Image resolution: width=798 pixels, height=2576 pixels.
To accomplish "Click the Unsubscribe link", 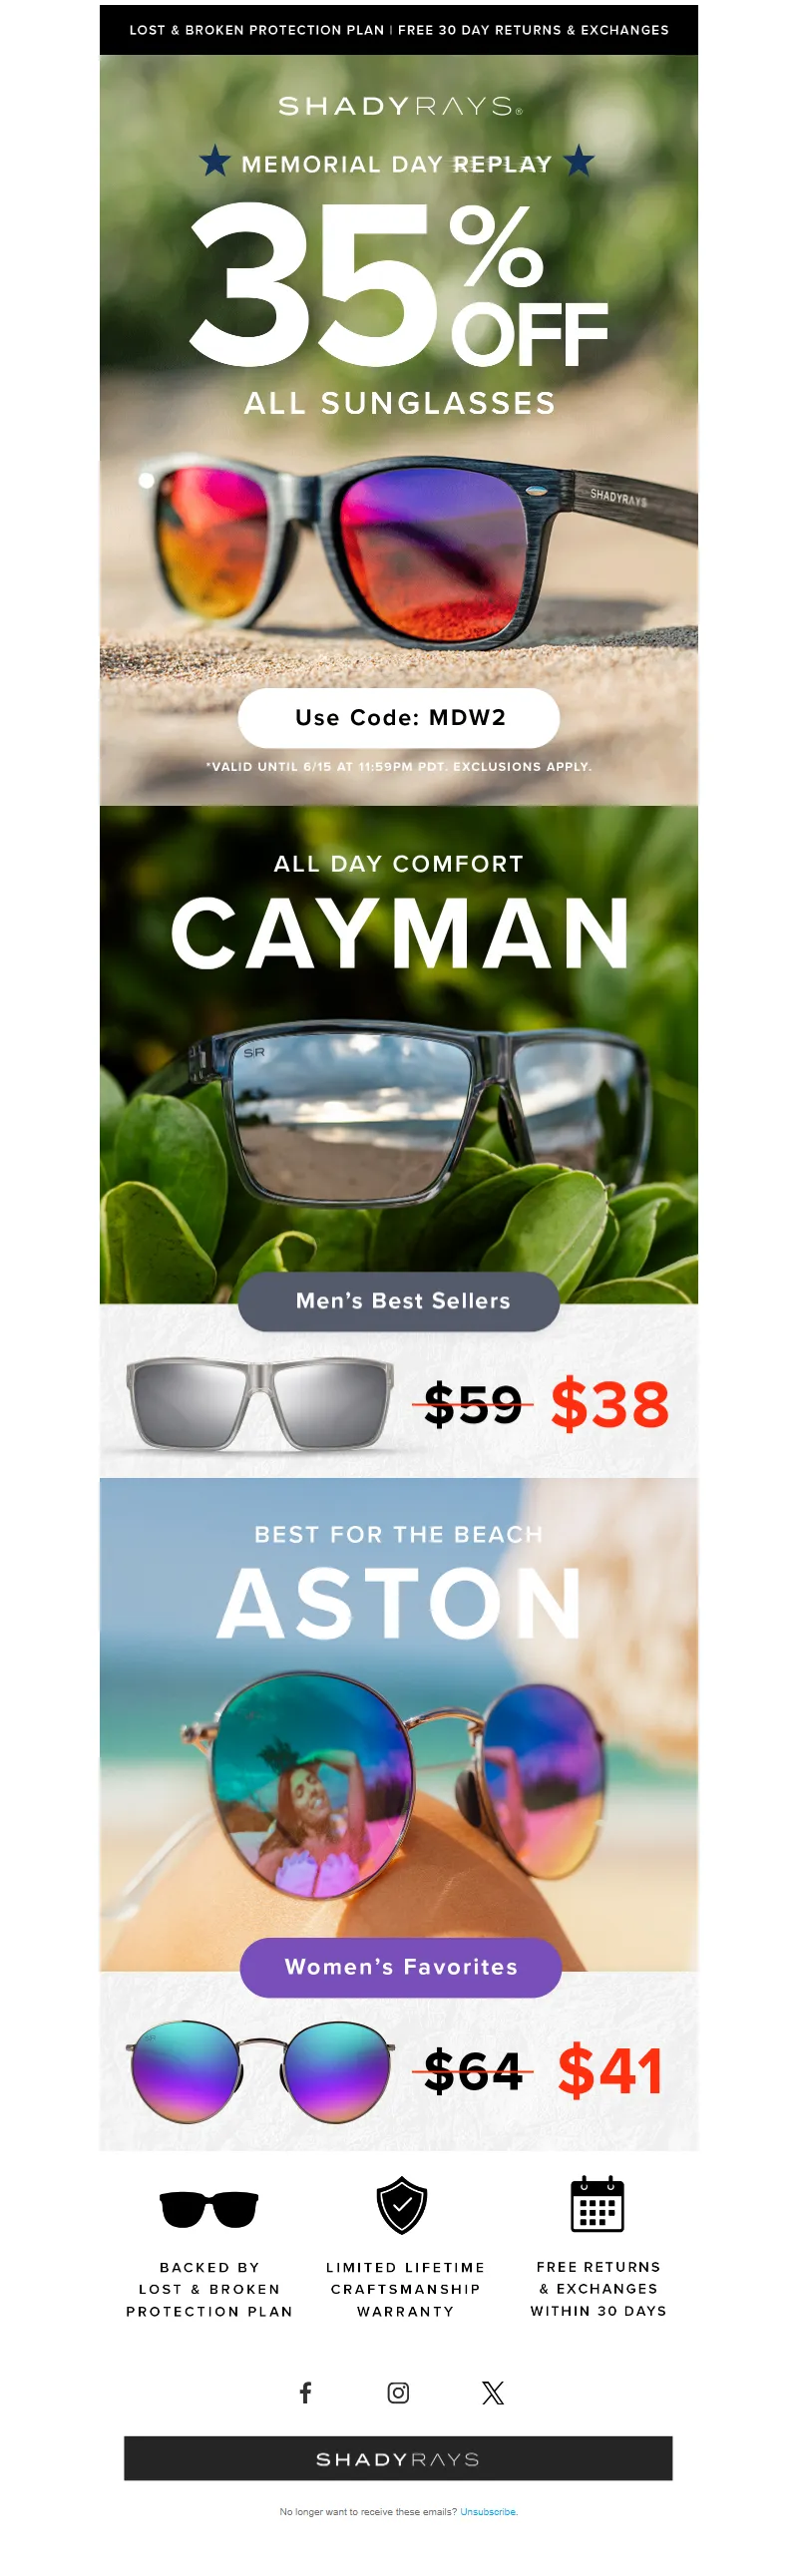I will coord(488,2511).
